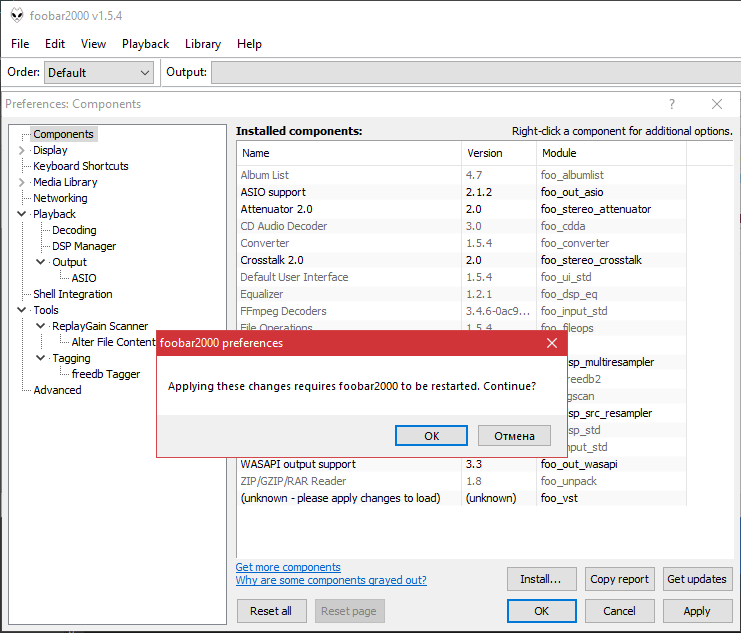
Task: Click the Output device field
Action: pos(475,73)
